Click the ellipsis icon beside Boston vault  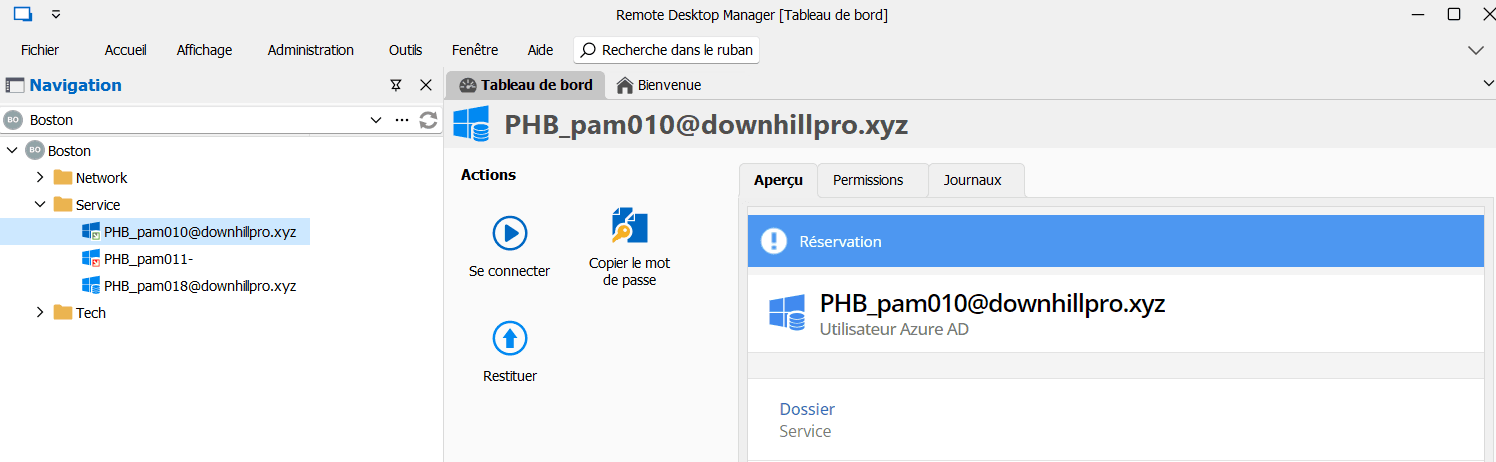402,120
